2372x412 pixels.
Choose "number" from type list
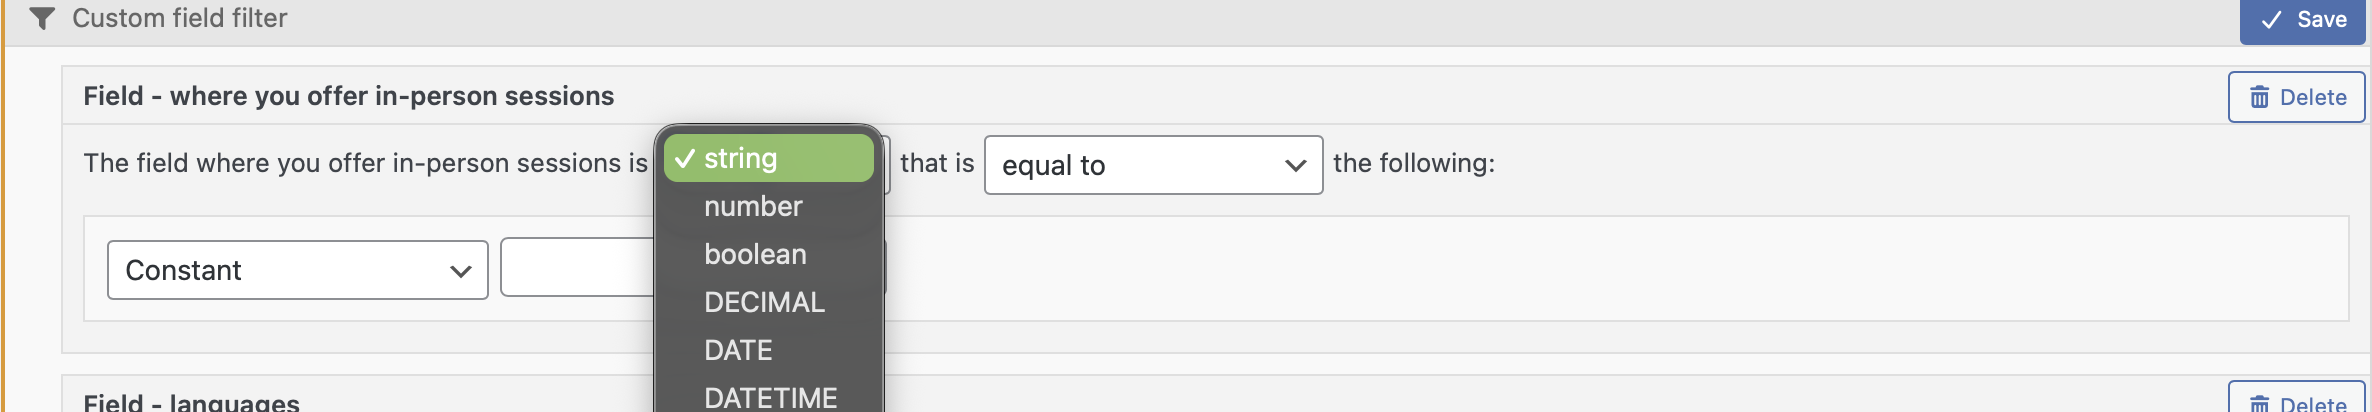point(753,206)
